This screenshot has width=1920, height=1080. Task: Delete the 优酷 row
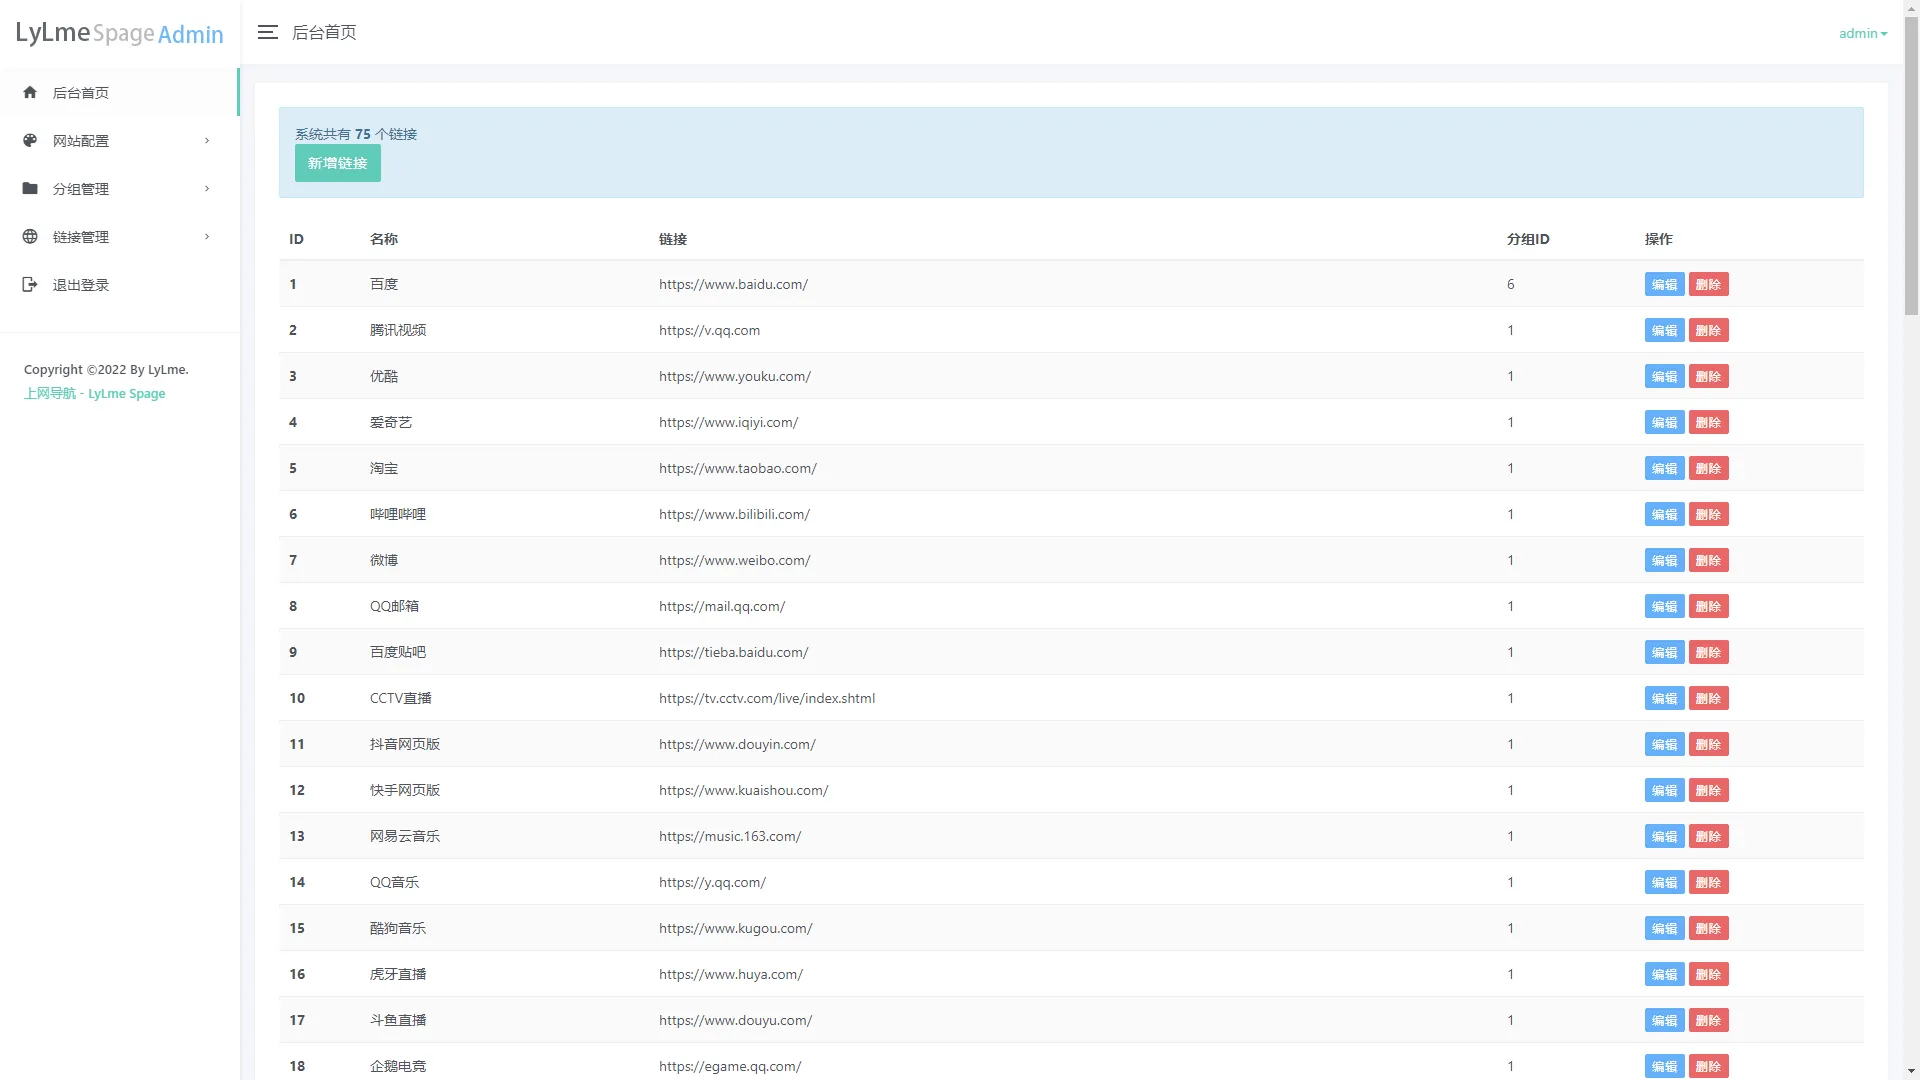[1708, 376]
